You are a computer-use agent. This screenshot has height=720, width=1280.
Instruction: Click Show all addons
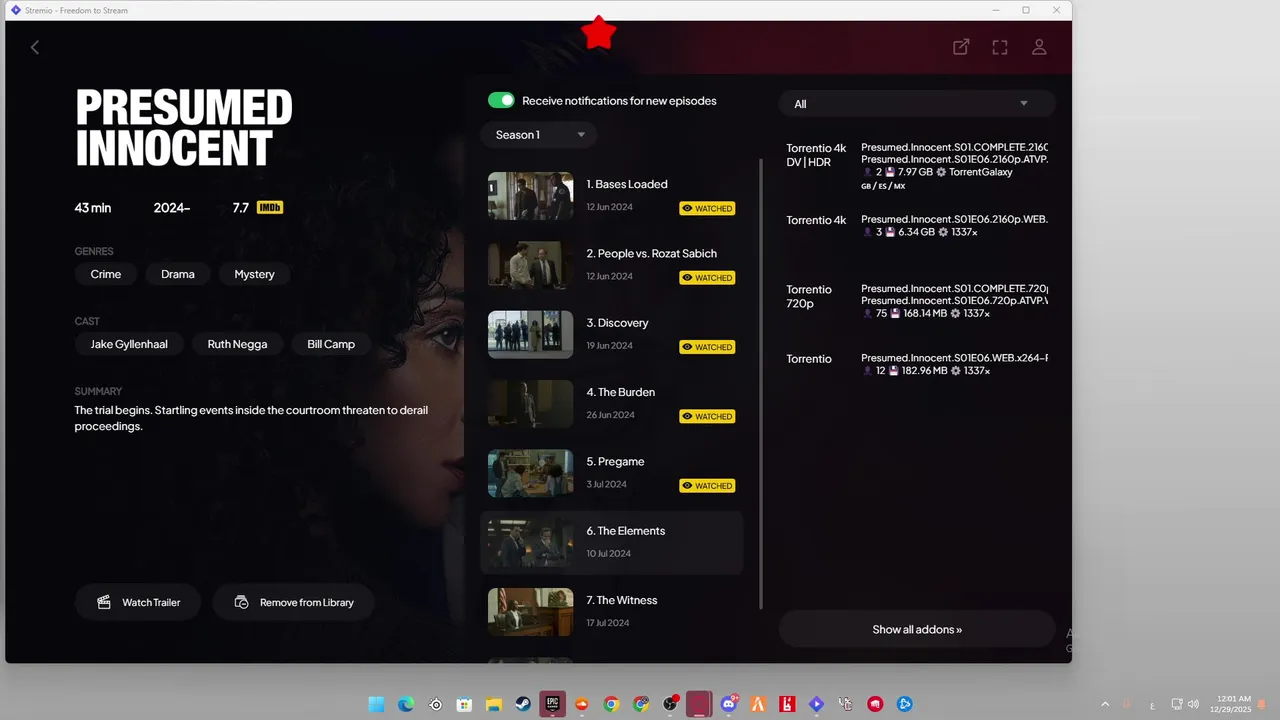point(917,629)
